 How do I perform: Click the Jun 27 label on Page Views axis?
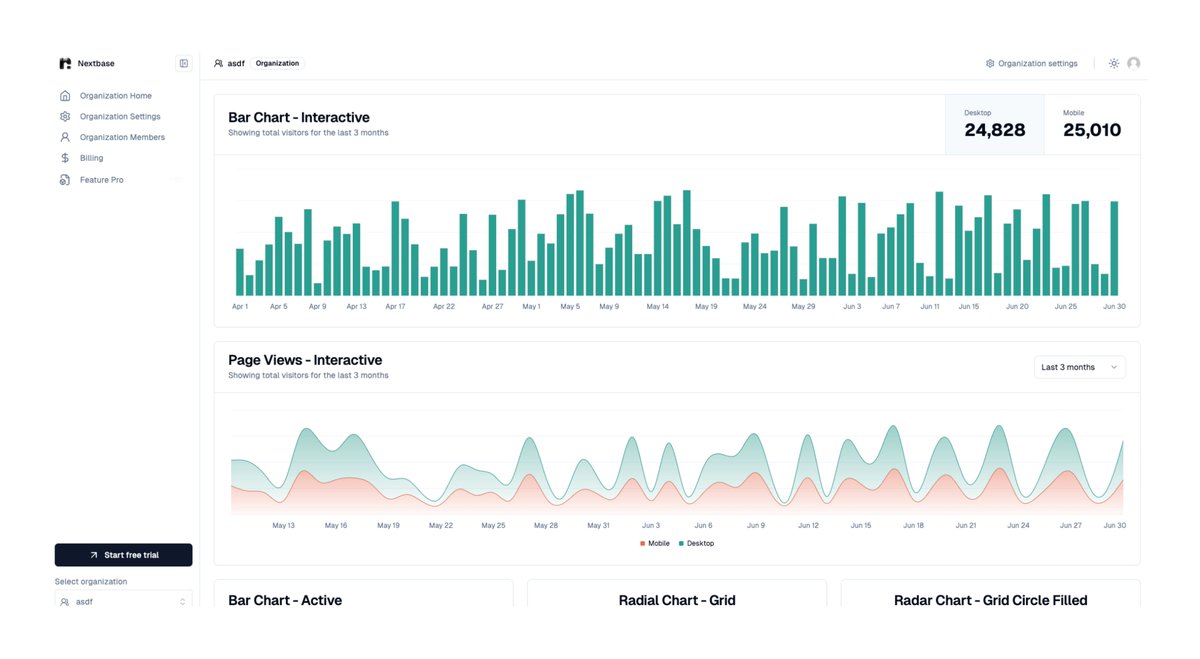point(1070,525)
